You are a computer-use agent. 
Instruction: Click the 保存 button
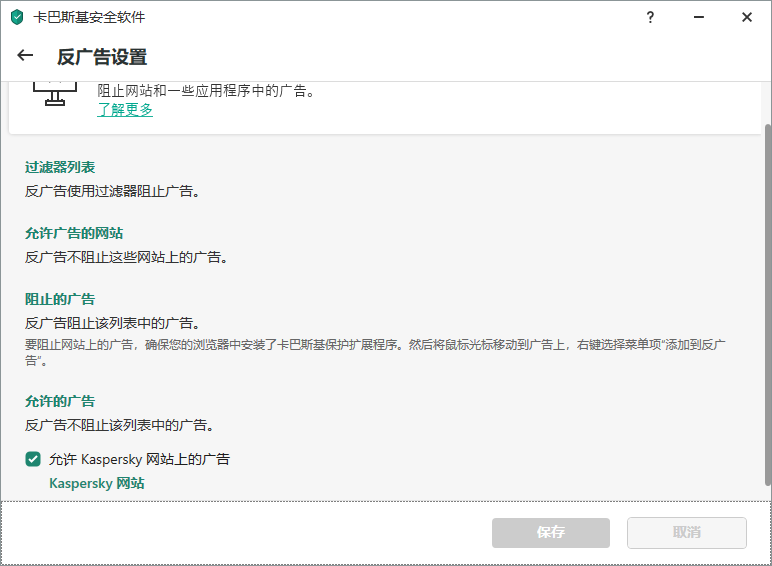[551, 533]
